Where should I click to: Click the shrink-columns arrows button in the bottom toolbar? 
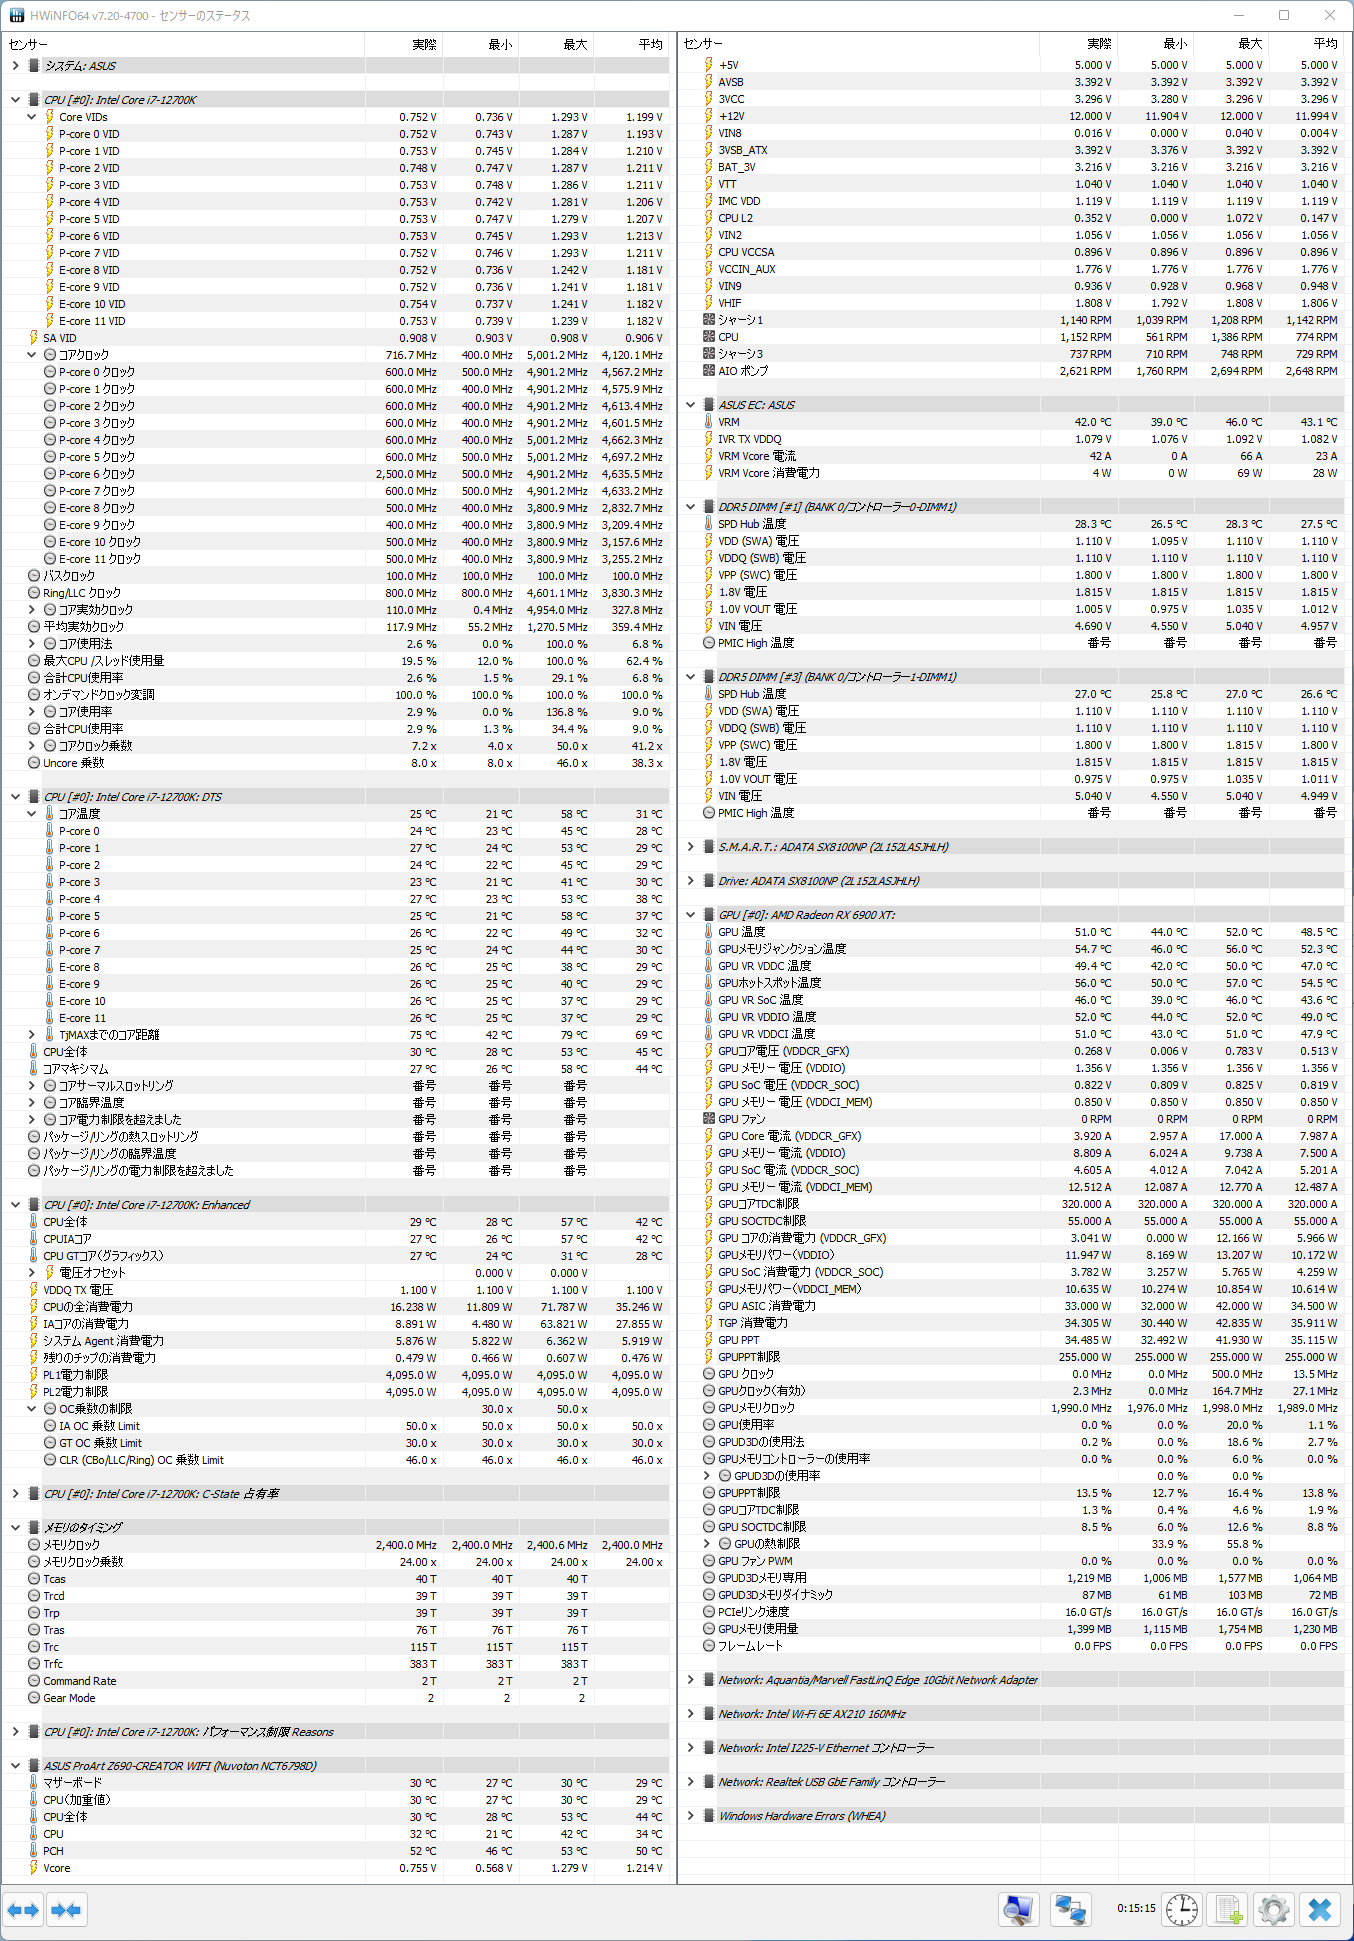pos(66,1910)
